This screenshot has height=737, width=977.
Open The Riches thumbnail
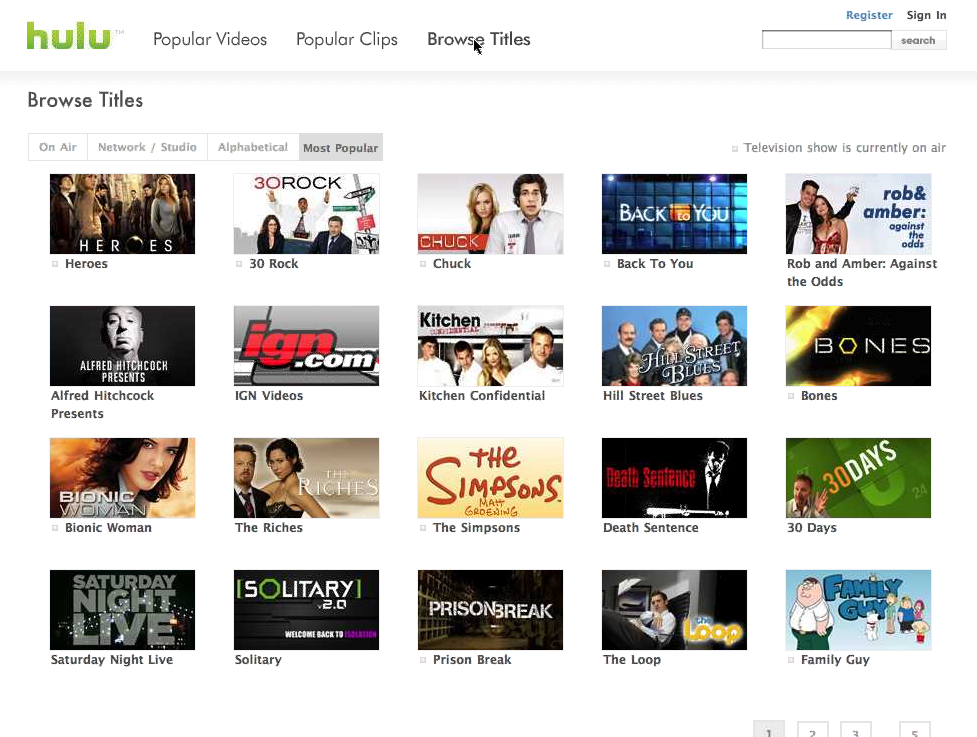click(x=307, y=478)
